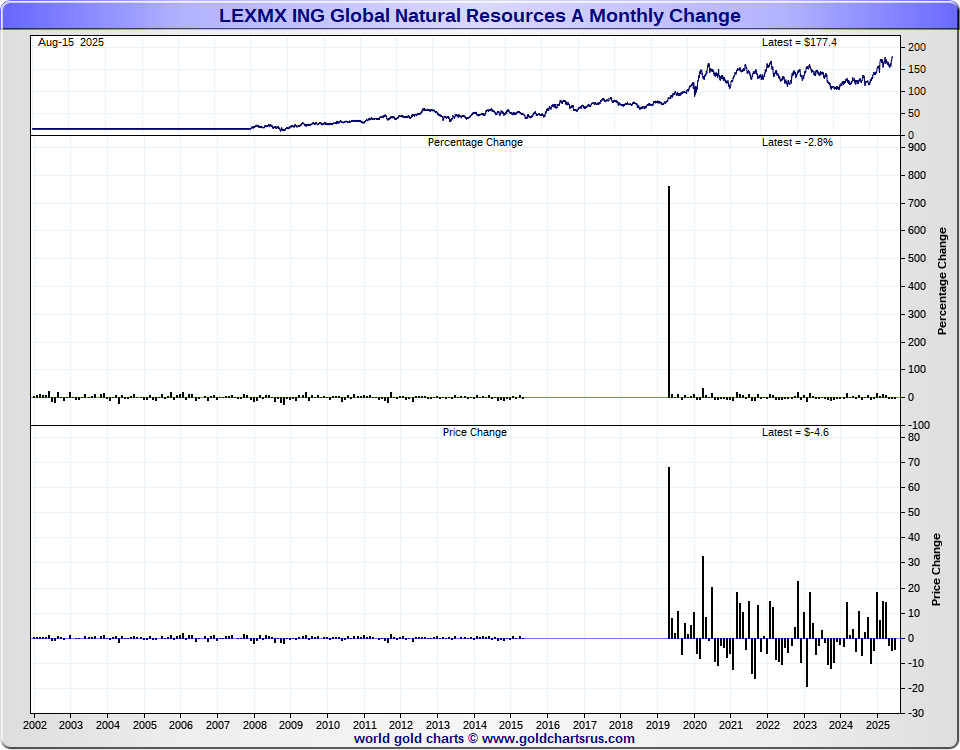960x750 pixels.
Task: Click the 2012 year label on x-axis
Action: click(400, 725)
